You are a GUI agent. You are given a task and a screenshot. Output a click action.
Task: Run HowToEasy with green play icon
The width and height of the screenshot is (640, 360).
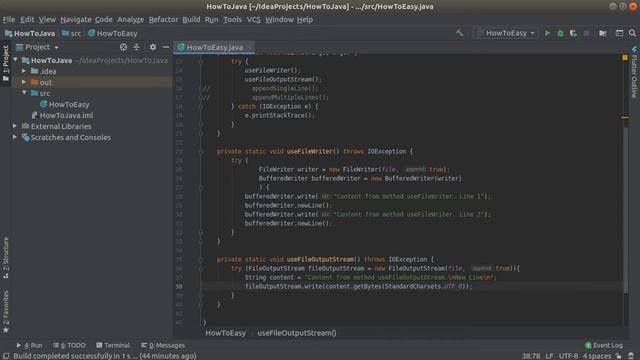tap(547, 33)
